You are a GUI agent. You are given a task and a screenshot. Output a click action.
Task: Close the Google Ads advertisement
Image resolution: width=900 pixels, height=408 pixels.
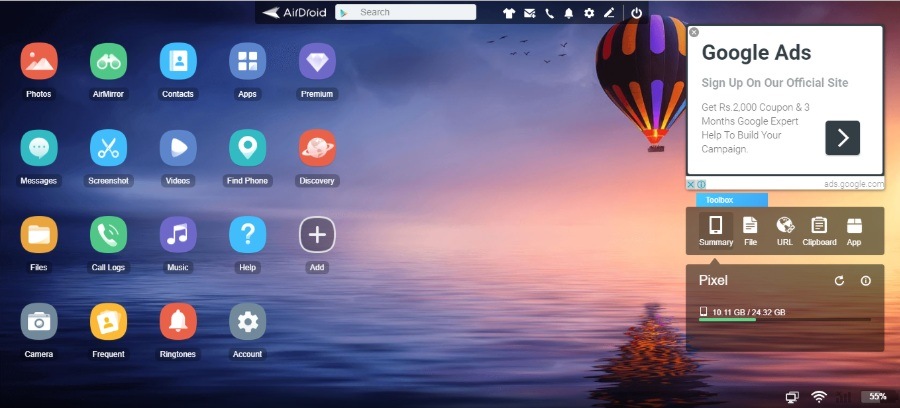tap(693, 32)
